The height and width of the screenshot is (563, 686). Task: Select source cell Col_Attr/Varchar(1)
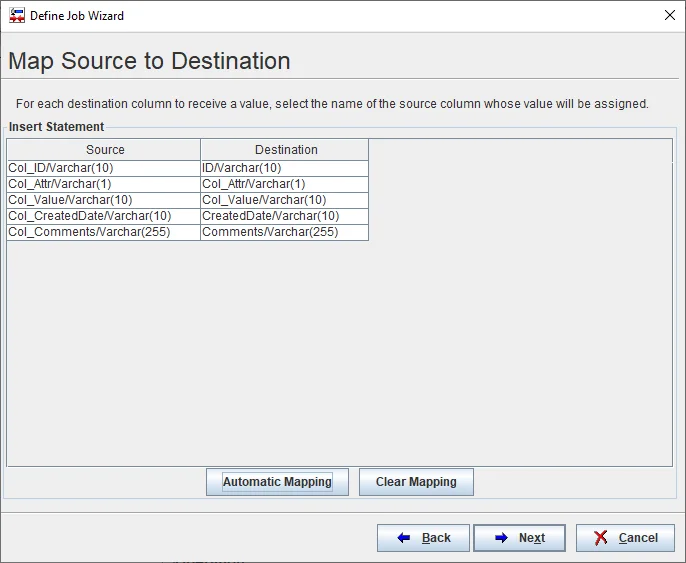[104, 184]
